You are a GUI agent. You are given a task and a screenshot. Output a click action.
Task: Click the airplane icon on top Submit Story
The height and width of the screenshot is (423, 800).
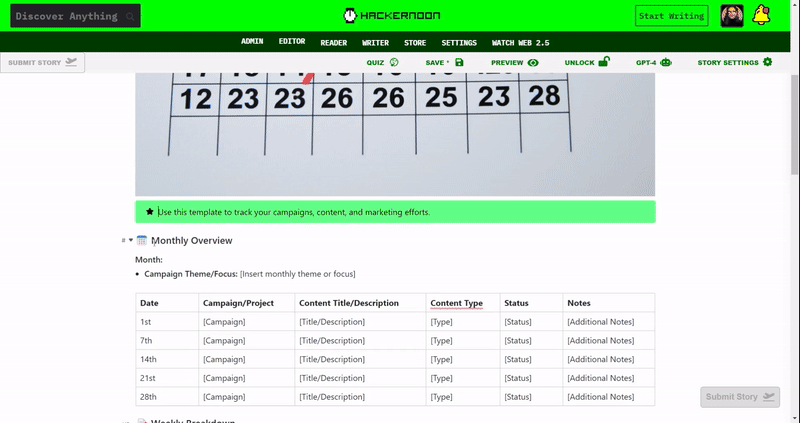[71, 62]
